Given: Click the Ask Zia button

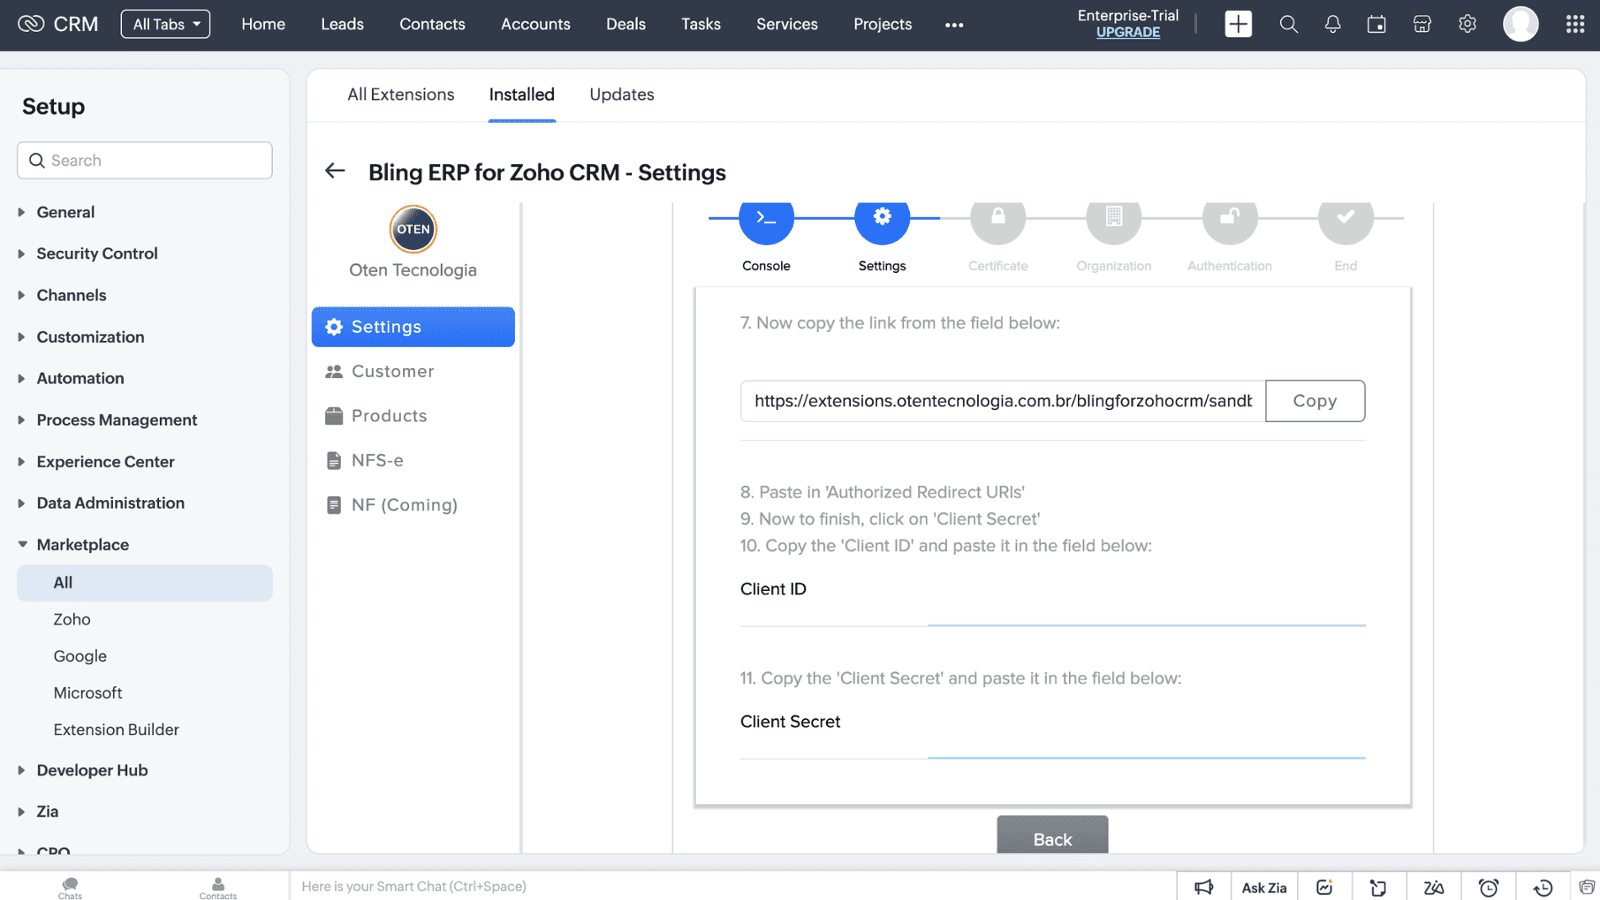Looking at the screenshot, I should (x=1264, y=887).
